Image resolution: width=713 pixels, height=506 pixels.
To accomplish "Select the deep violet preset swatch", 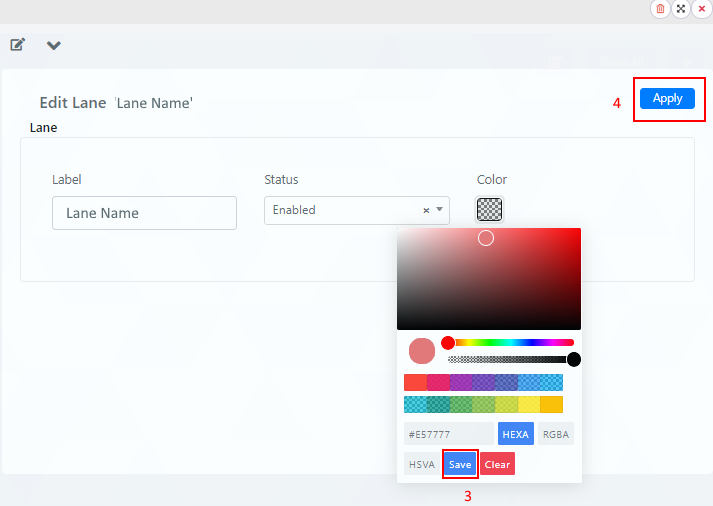I will [483, 382].
